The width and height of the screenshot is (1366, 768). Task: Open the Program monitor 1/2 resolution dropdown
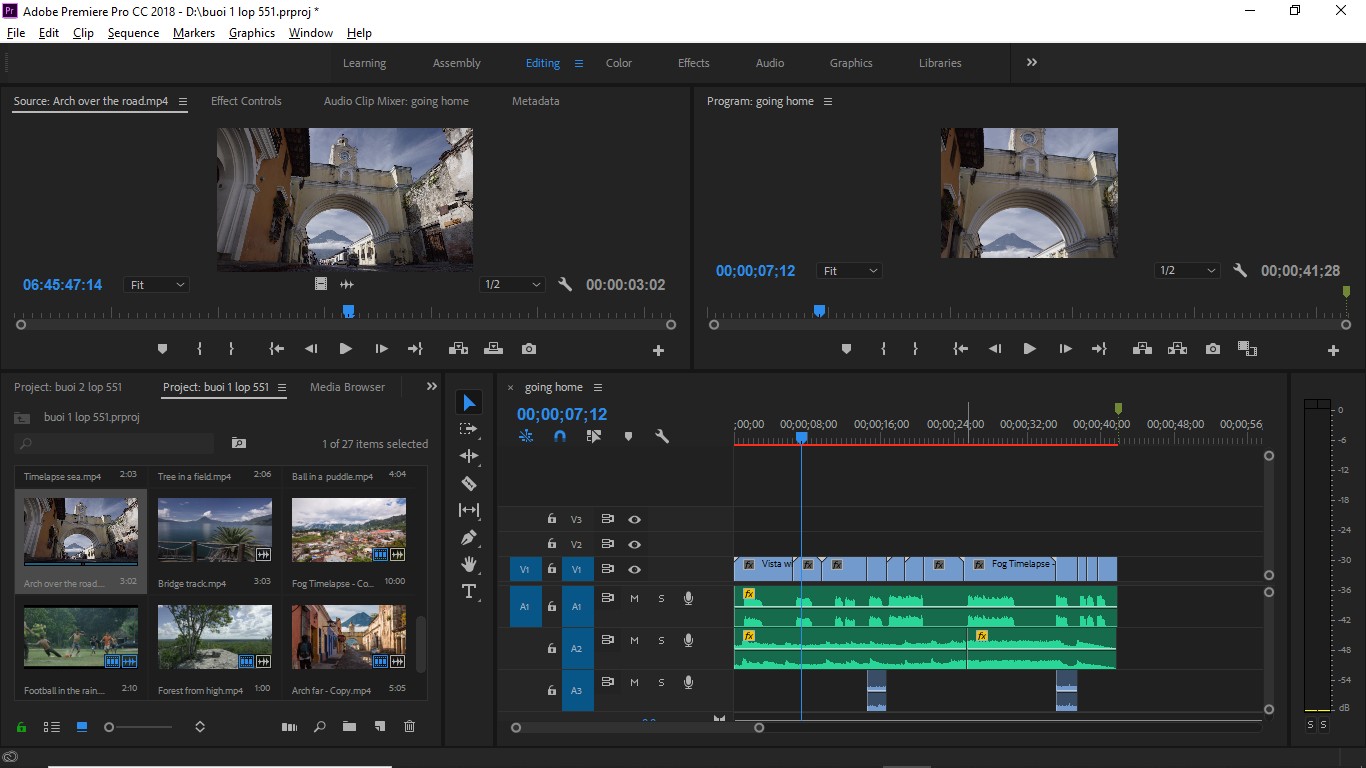pos(1187,271)
